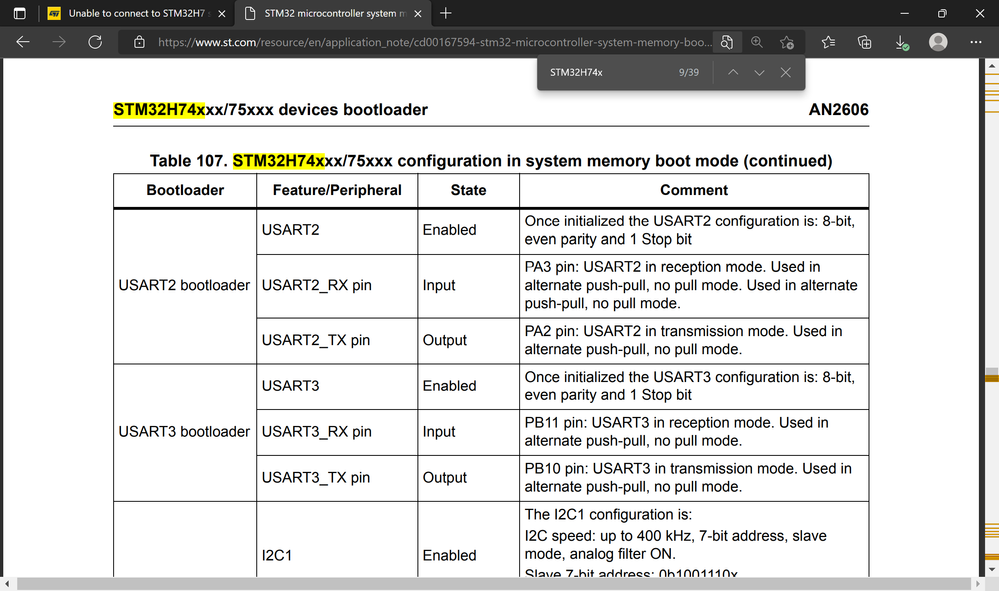Open the zoom magnifier control
999x591 pixels.
point(757,42)
